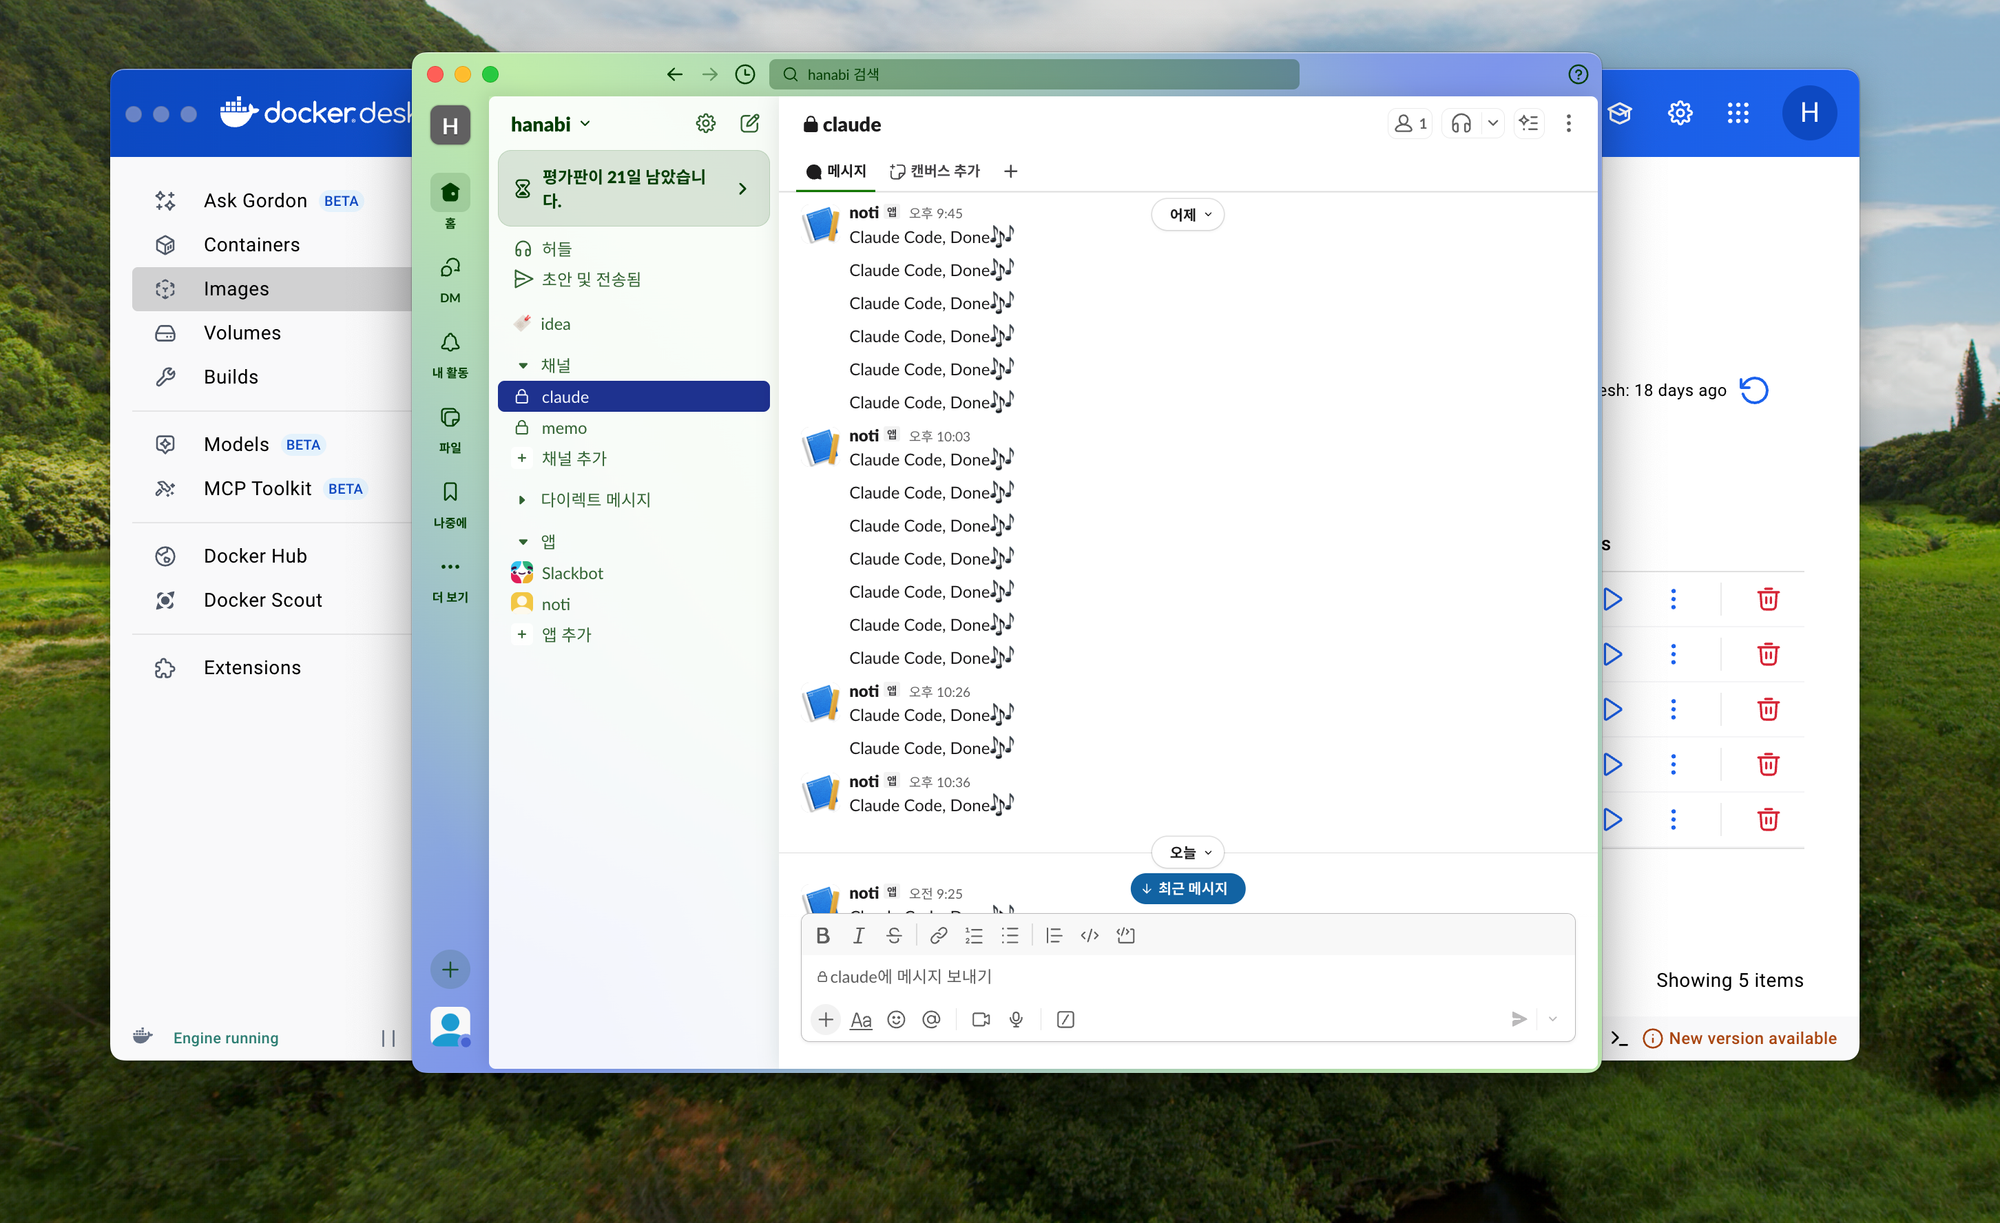Open claude channel more actions menu
This screenshot has height=1223, width=2000.
point(1569,123)
